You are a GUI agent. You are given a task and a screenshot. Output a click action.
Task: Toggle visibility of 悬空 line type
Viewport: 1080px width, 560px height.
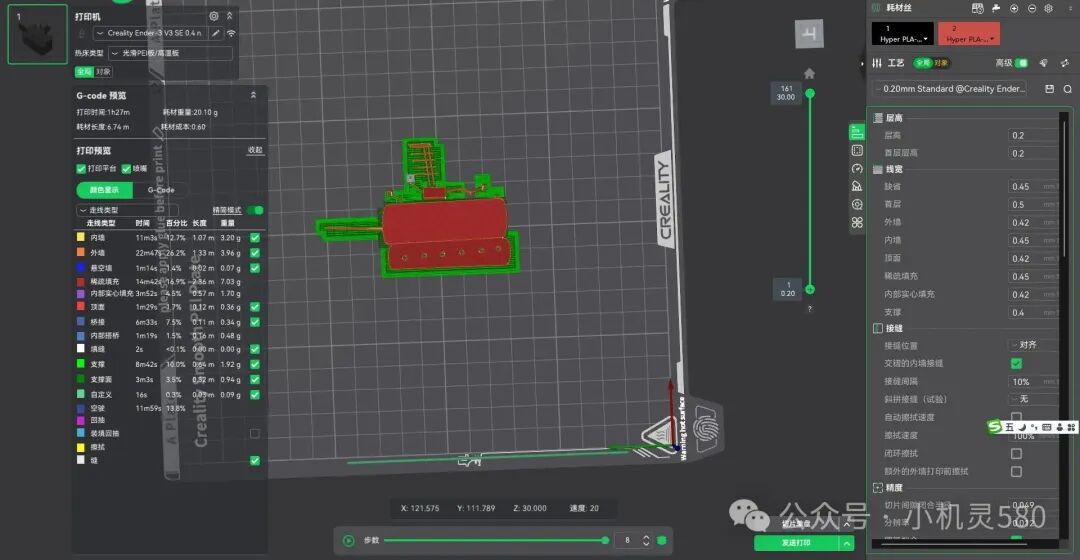(255, 268)
